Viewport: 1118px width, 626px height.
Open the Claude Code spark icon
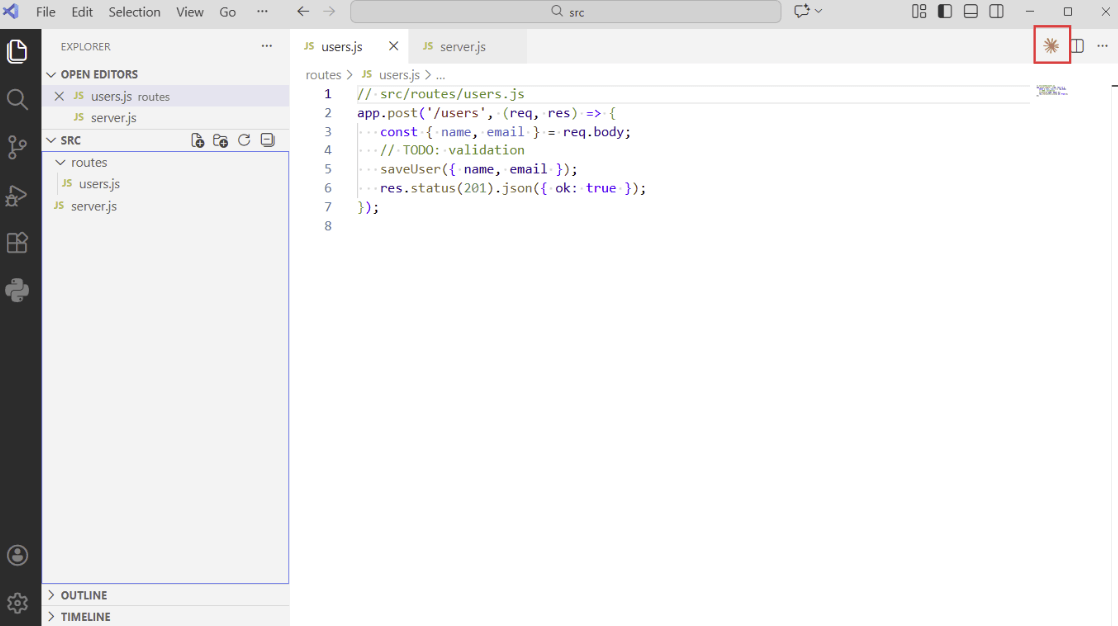click(1051, 46)
